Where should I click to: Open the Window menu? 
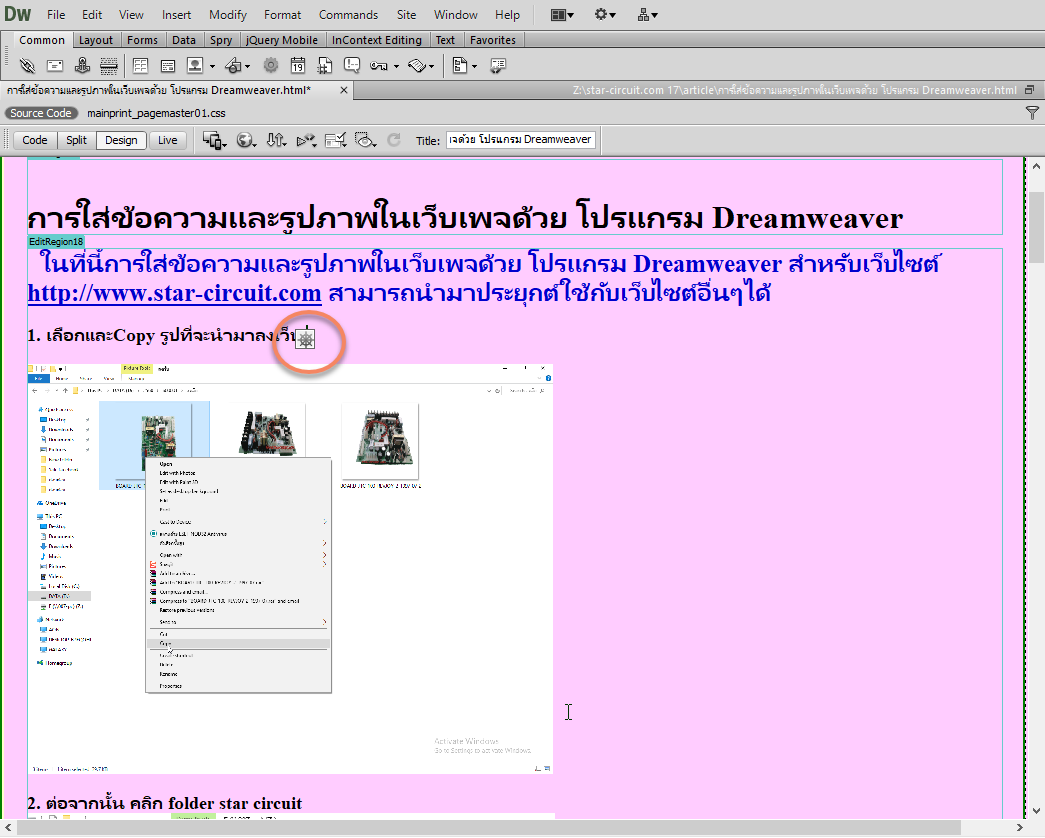pos(456,15)
